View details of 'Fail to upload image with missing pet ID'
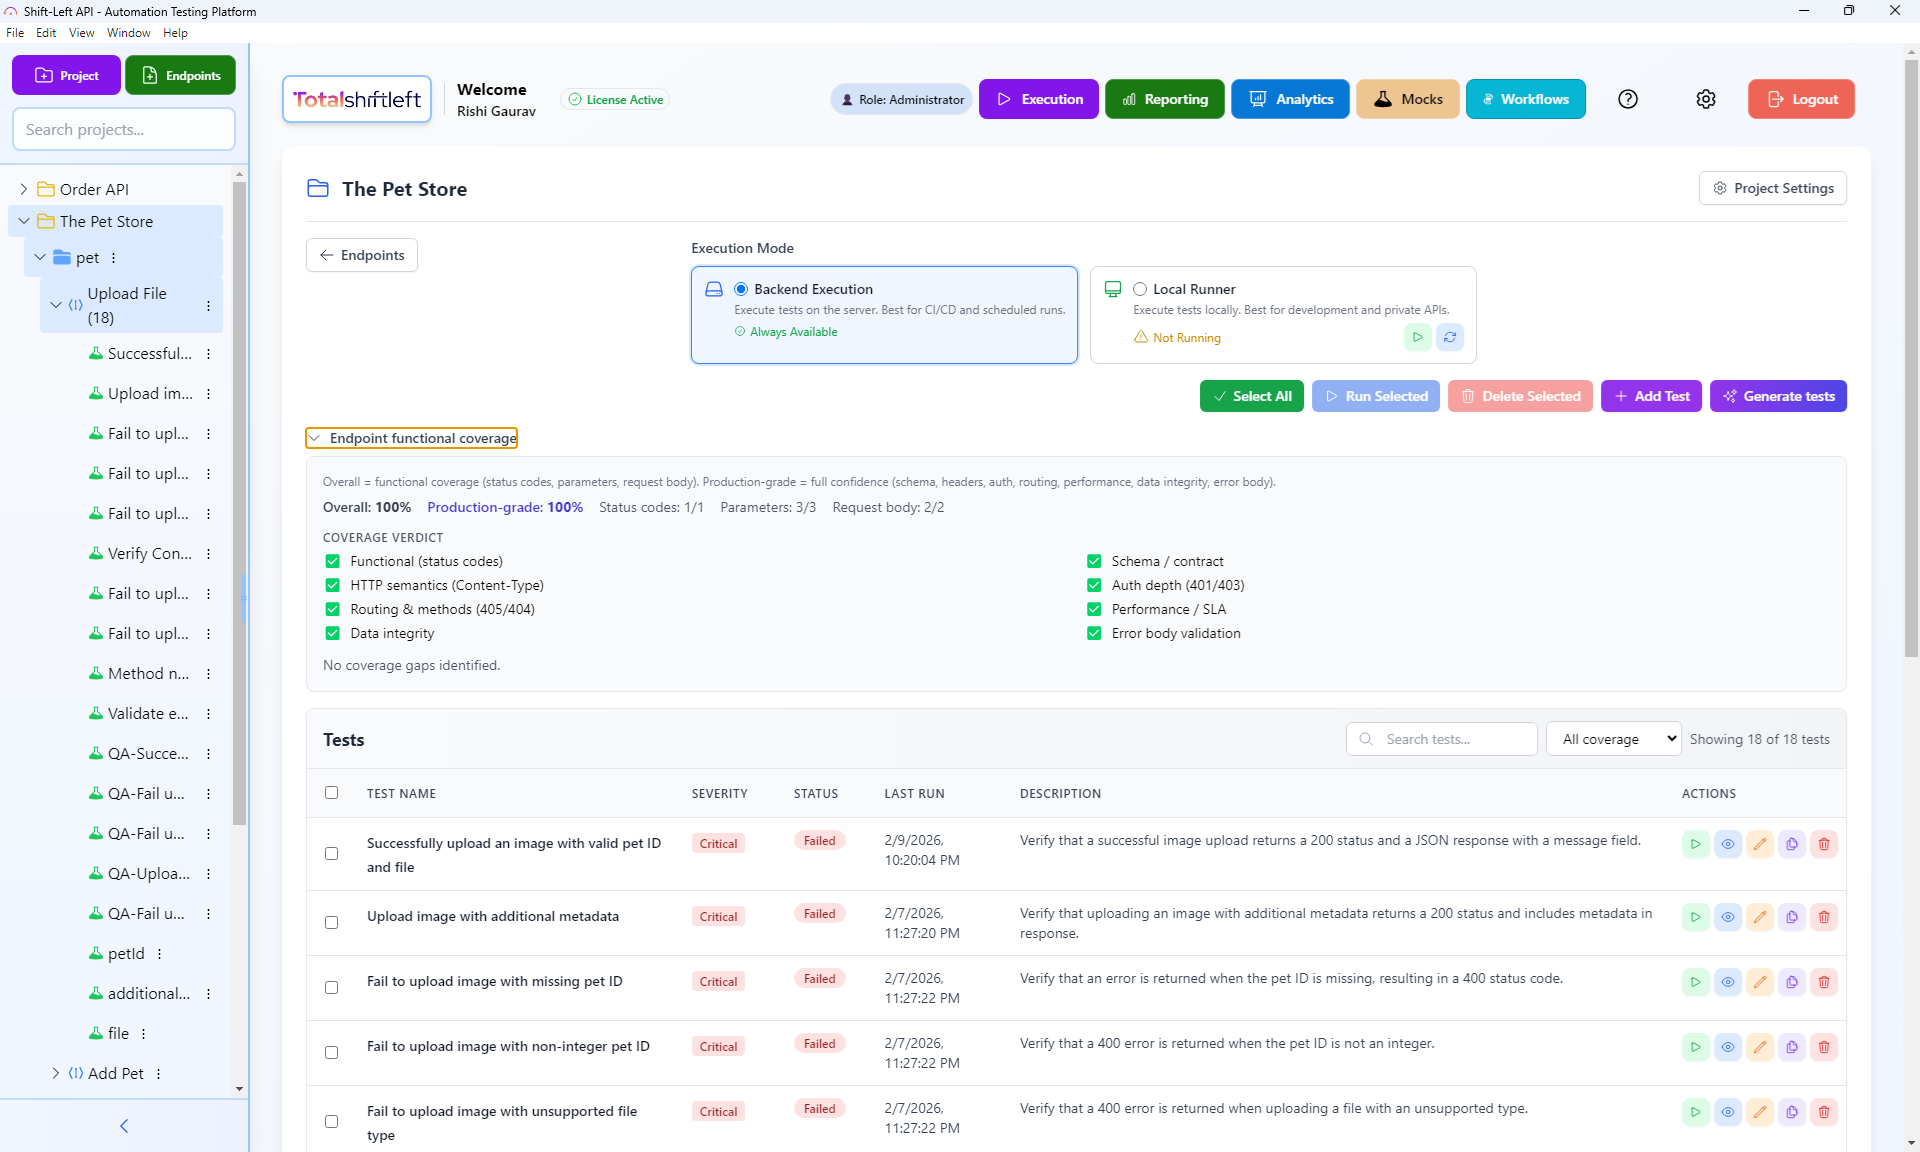The height and width of the screenshot is (1152, 1920). 1728,981
